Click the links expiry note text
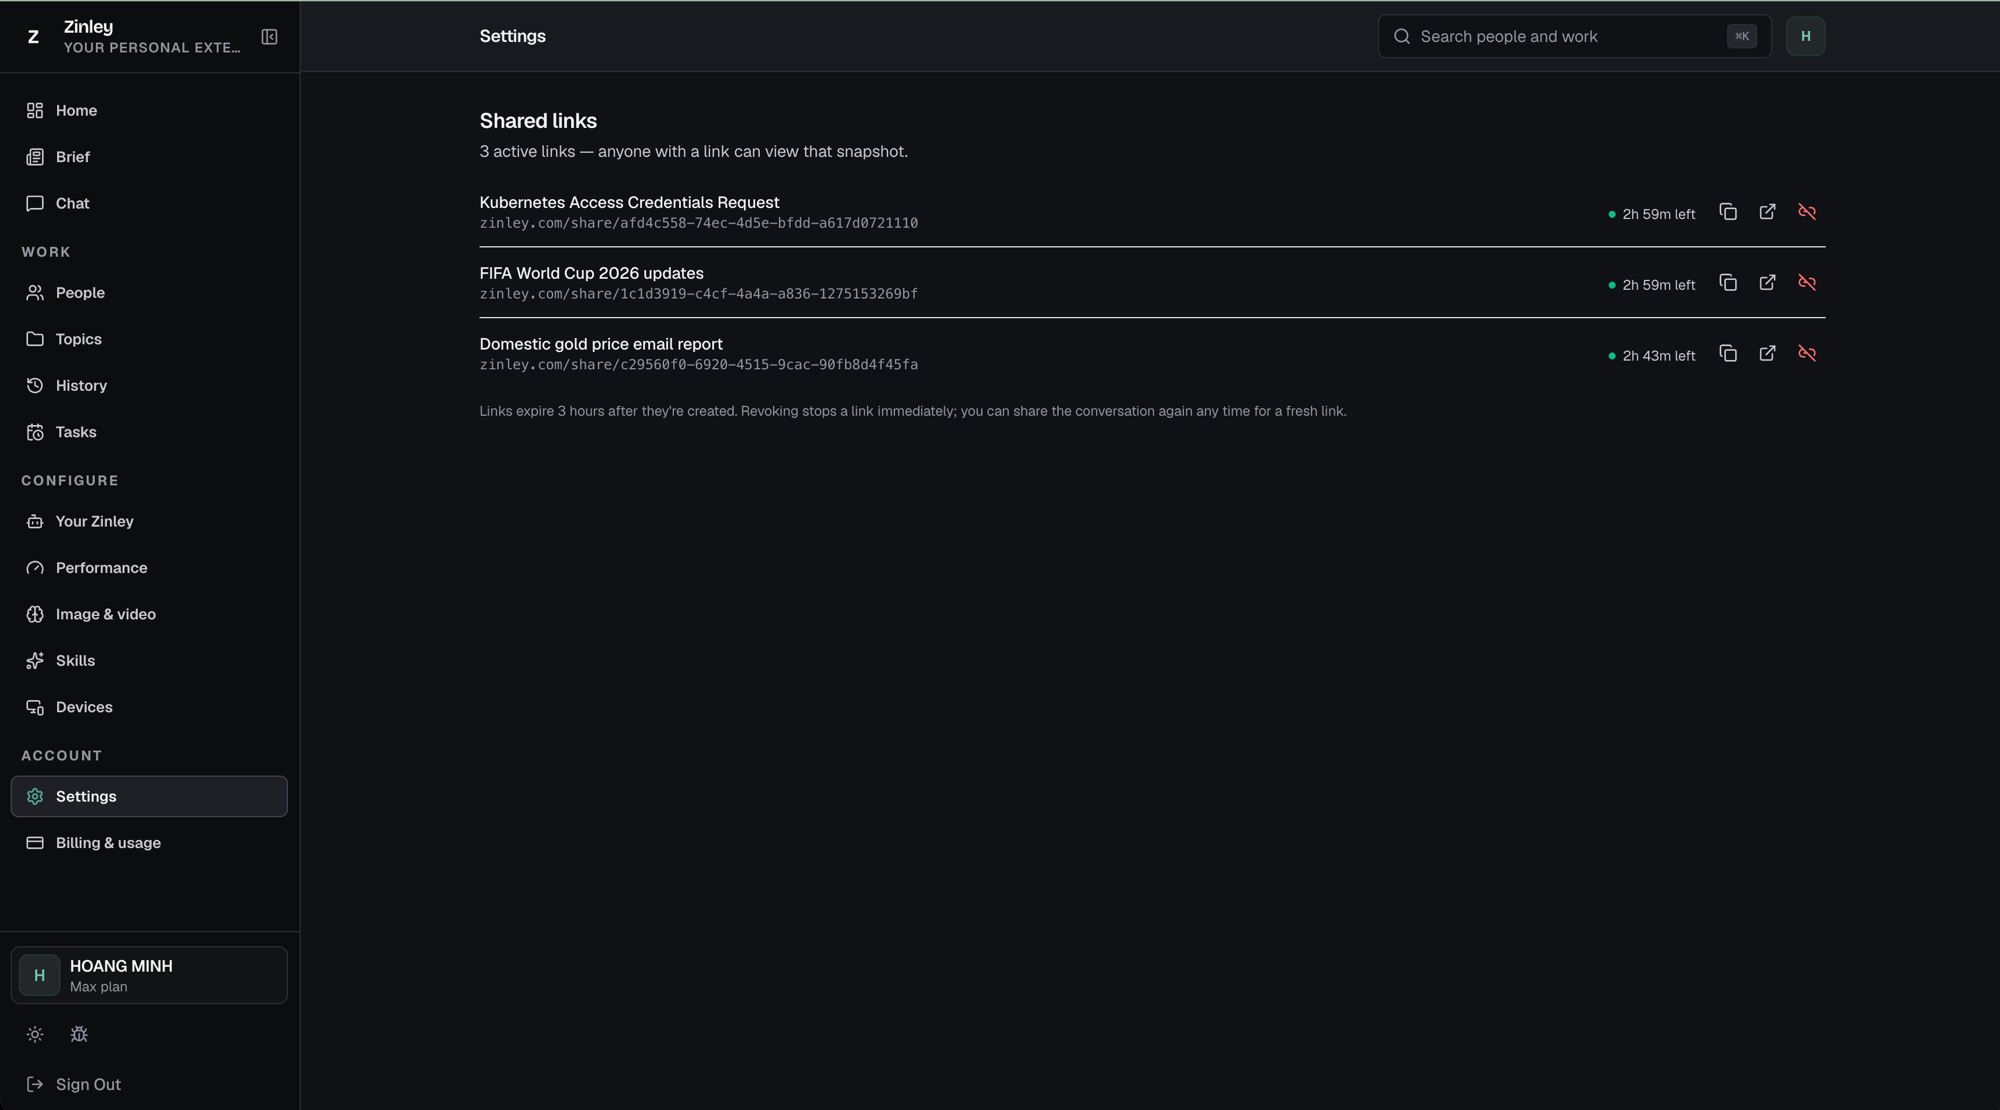 click(x=913, y=412)
